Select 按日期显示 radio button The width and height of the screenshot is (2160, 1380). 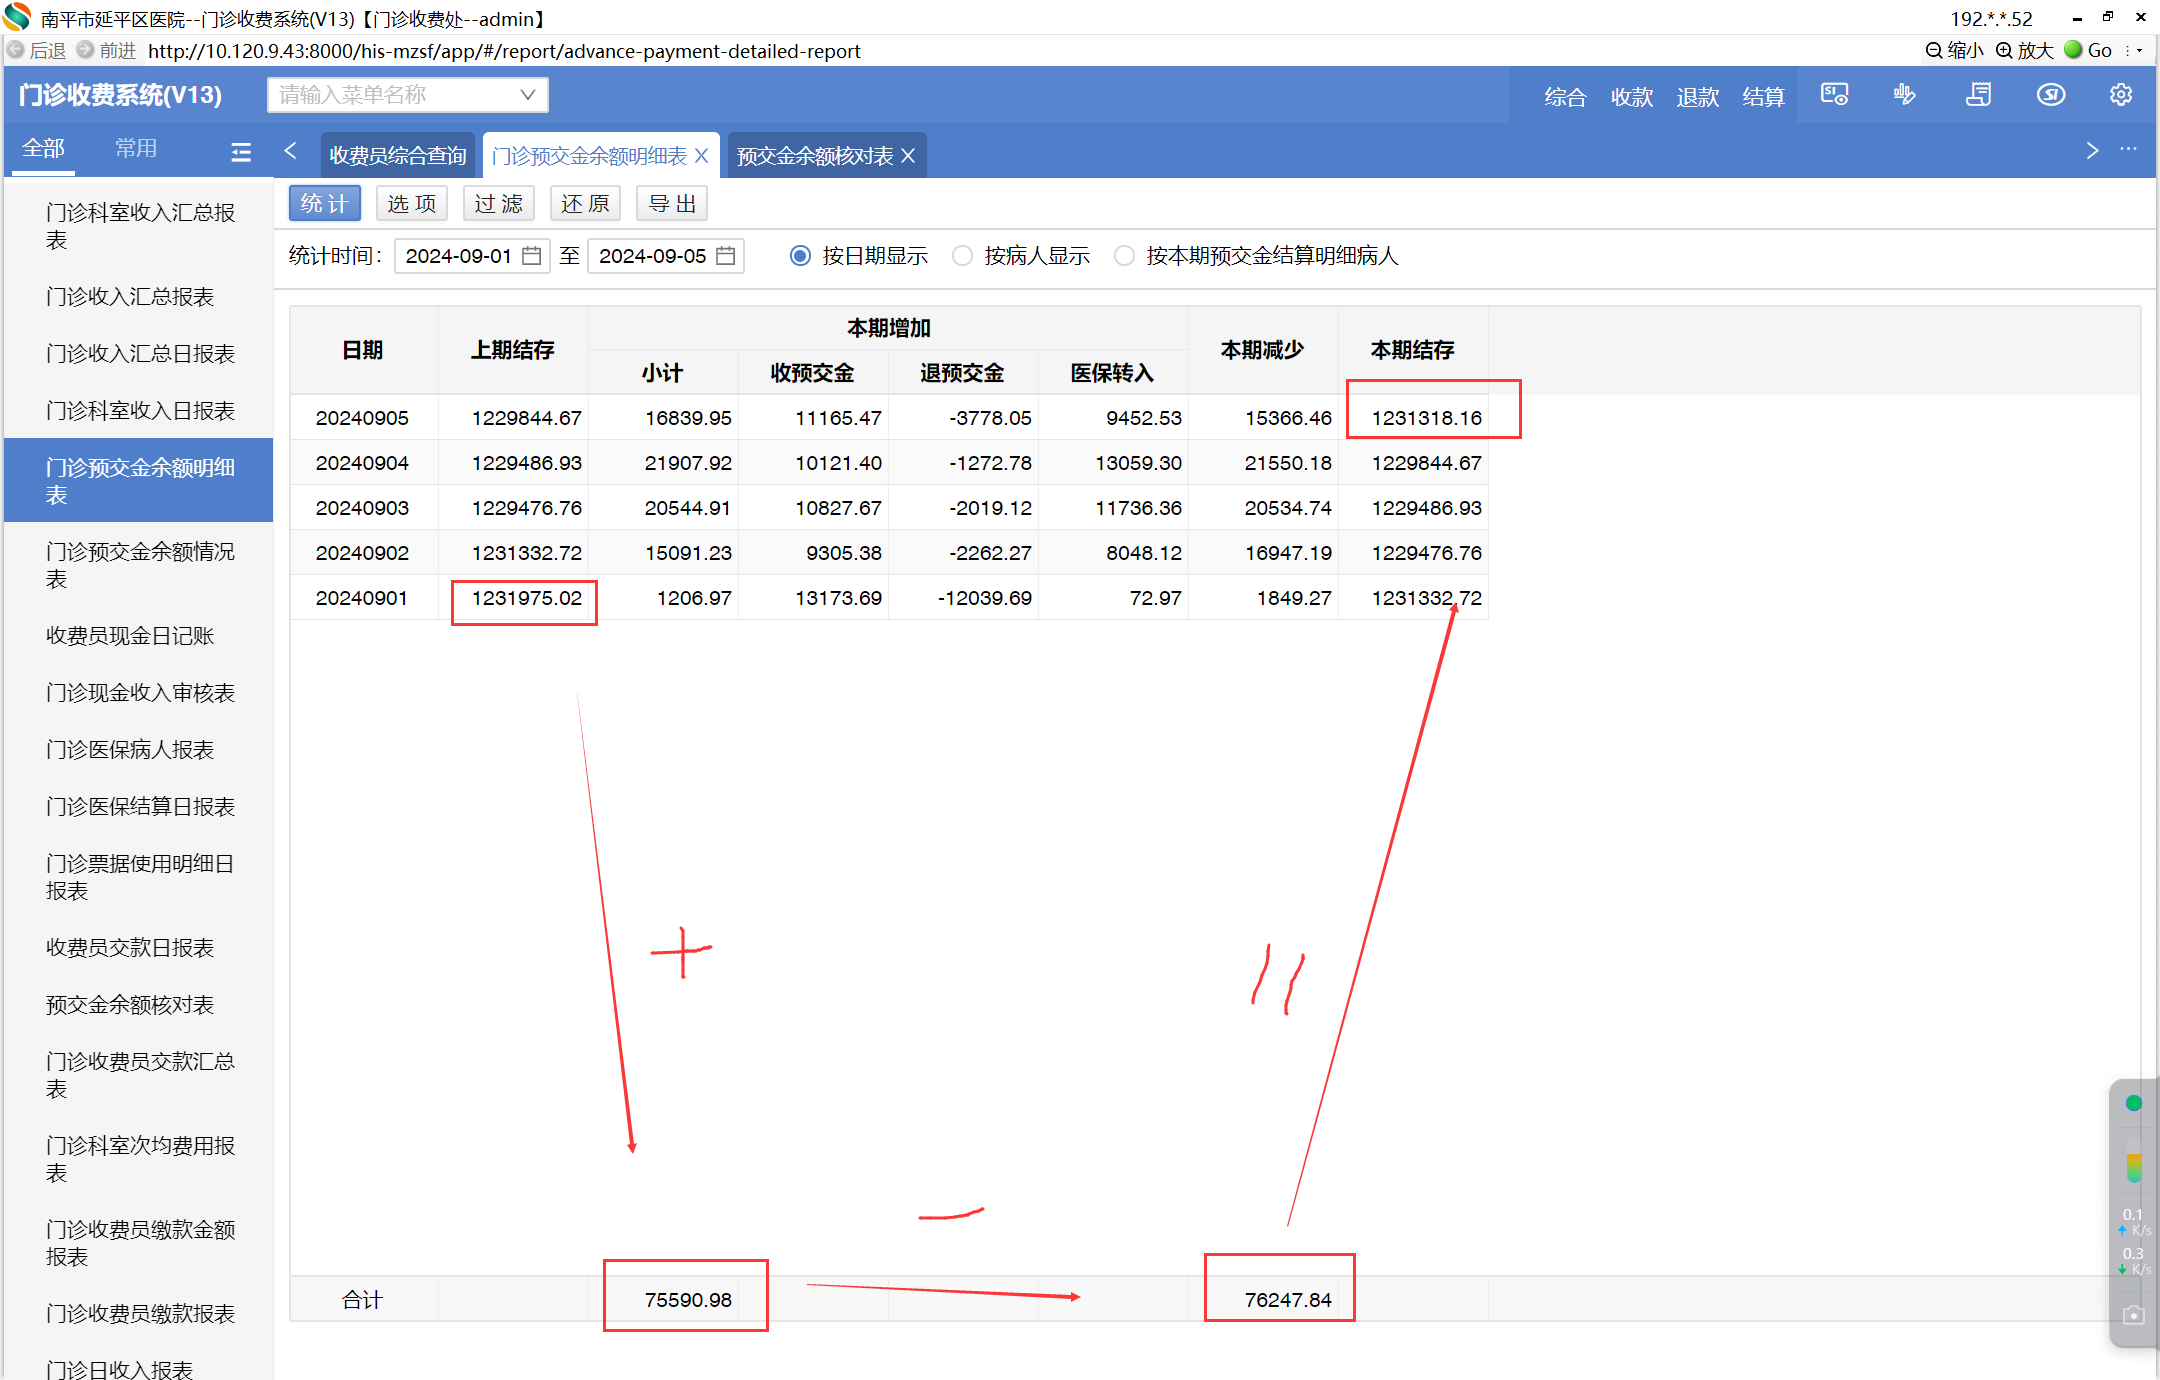coord(800,256)
